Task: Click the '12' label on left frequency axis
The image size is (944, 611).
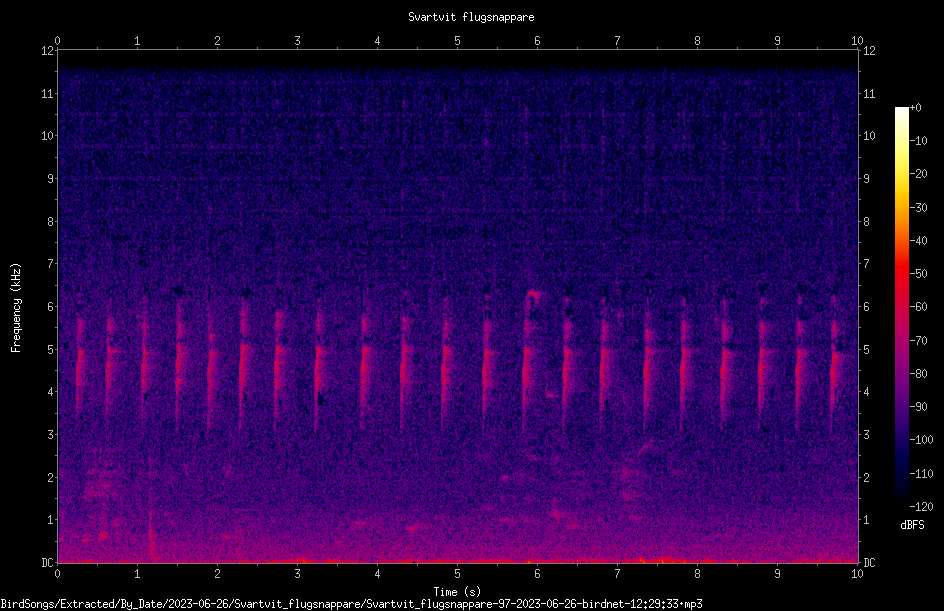Action: [48, 51]
